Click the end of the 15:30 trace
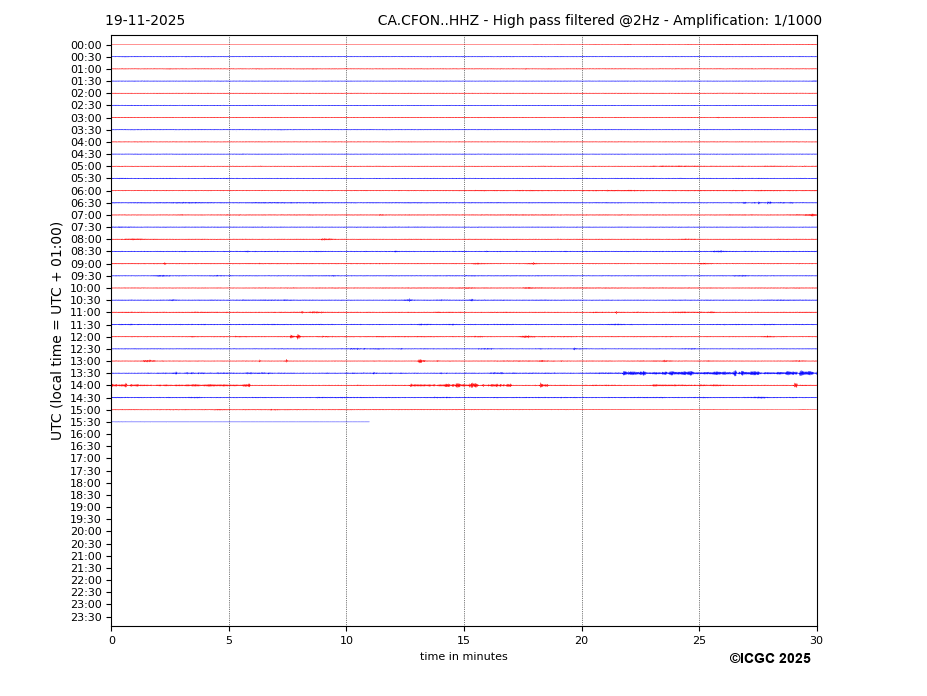The width and height of the screenshot is (927, 696). tap(368, 421)
